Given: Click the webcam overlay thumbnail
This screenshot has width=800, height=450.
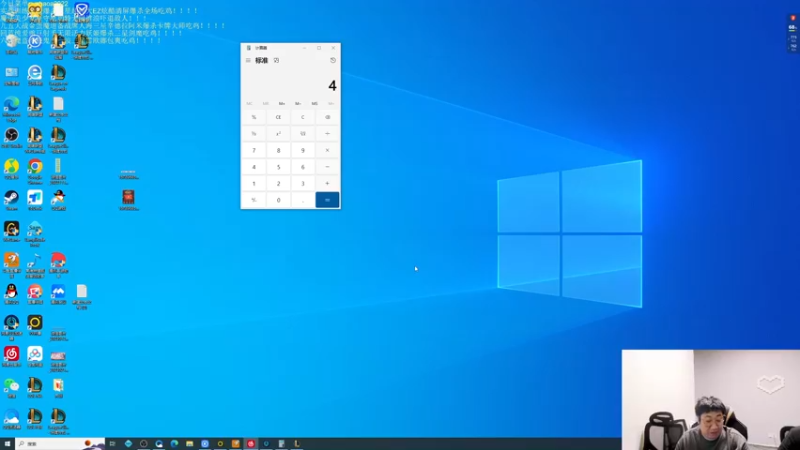Looking at the screenshot, I should 711,399.
